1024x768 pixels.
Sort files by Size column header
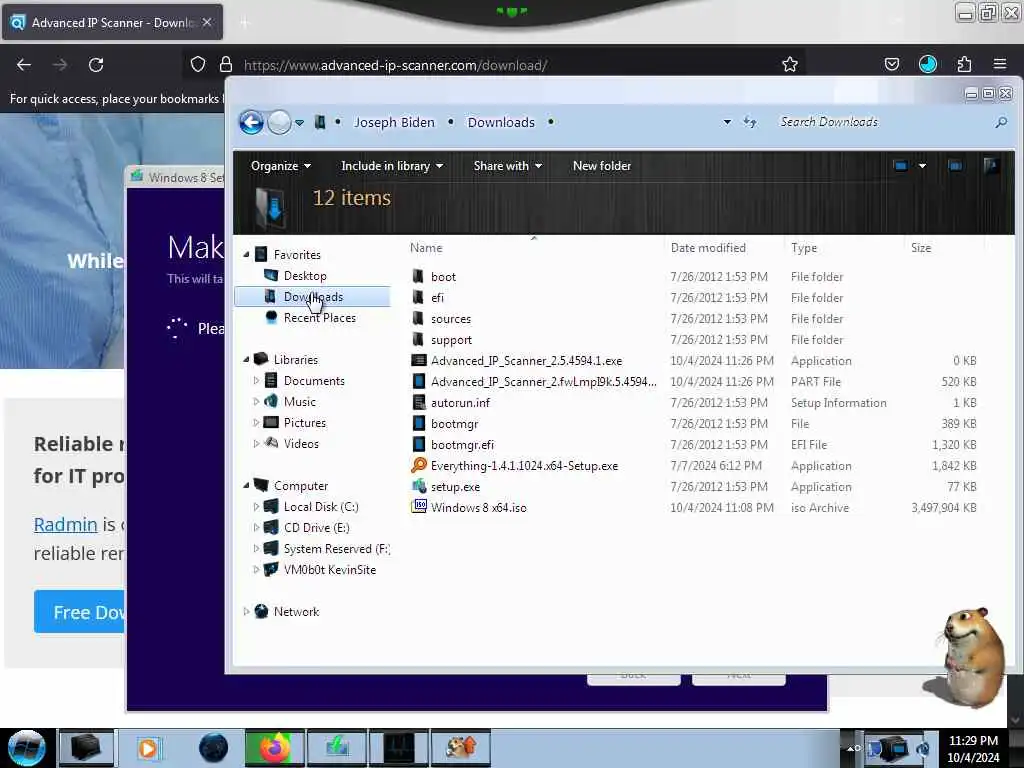921,248
